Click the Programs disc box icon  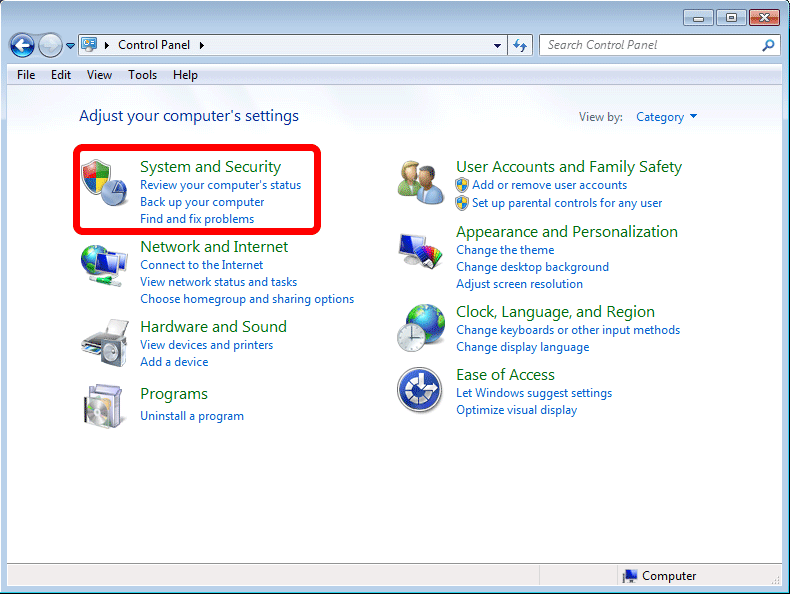pos(103,406)
